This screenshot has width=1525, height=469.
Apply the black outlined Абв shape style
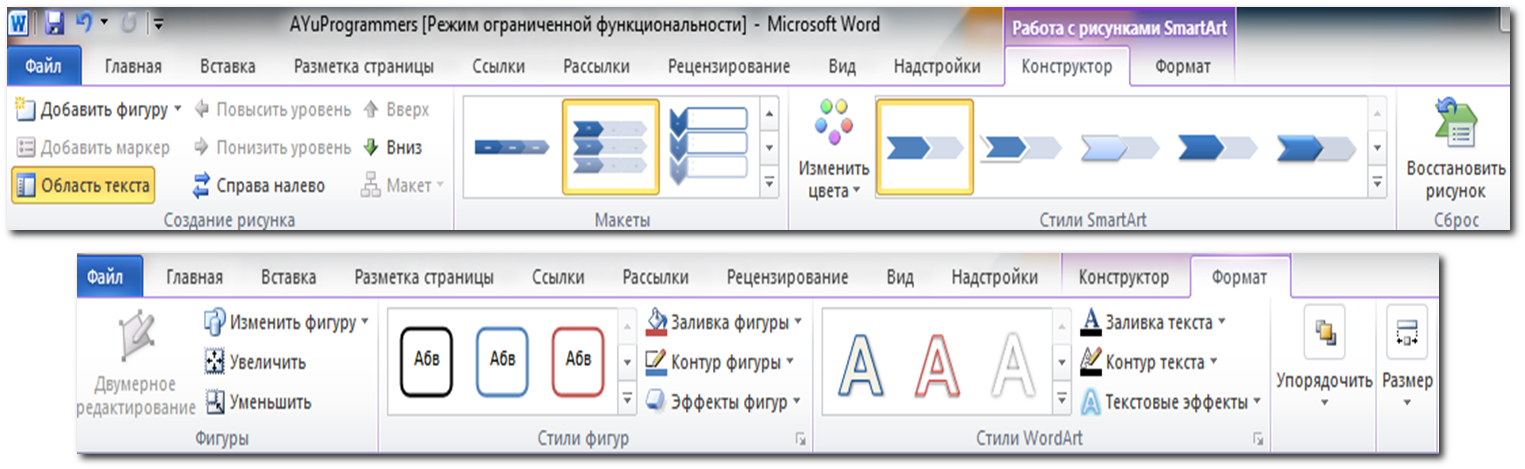[x=427, y=360]
